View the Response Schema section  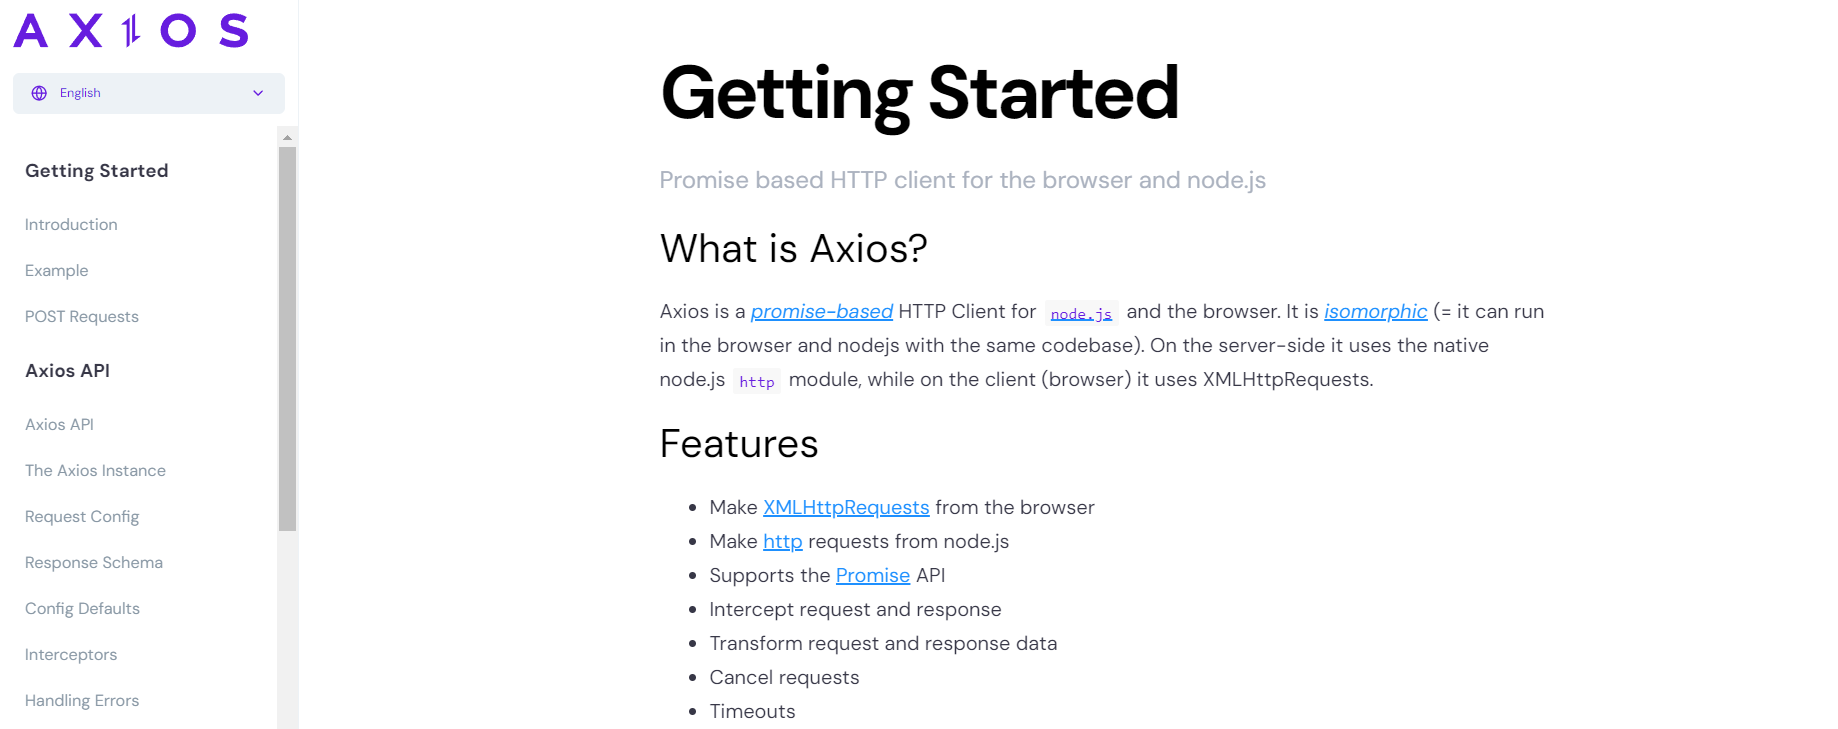click(x=93, y=562)
